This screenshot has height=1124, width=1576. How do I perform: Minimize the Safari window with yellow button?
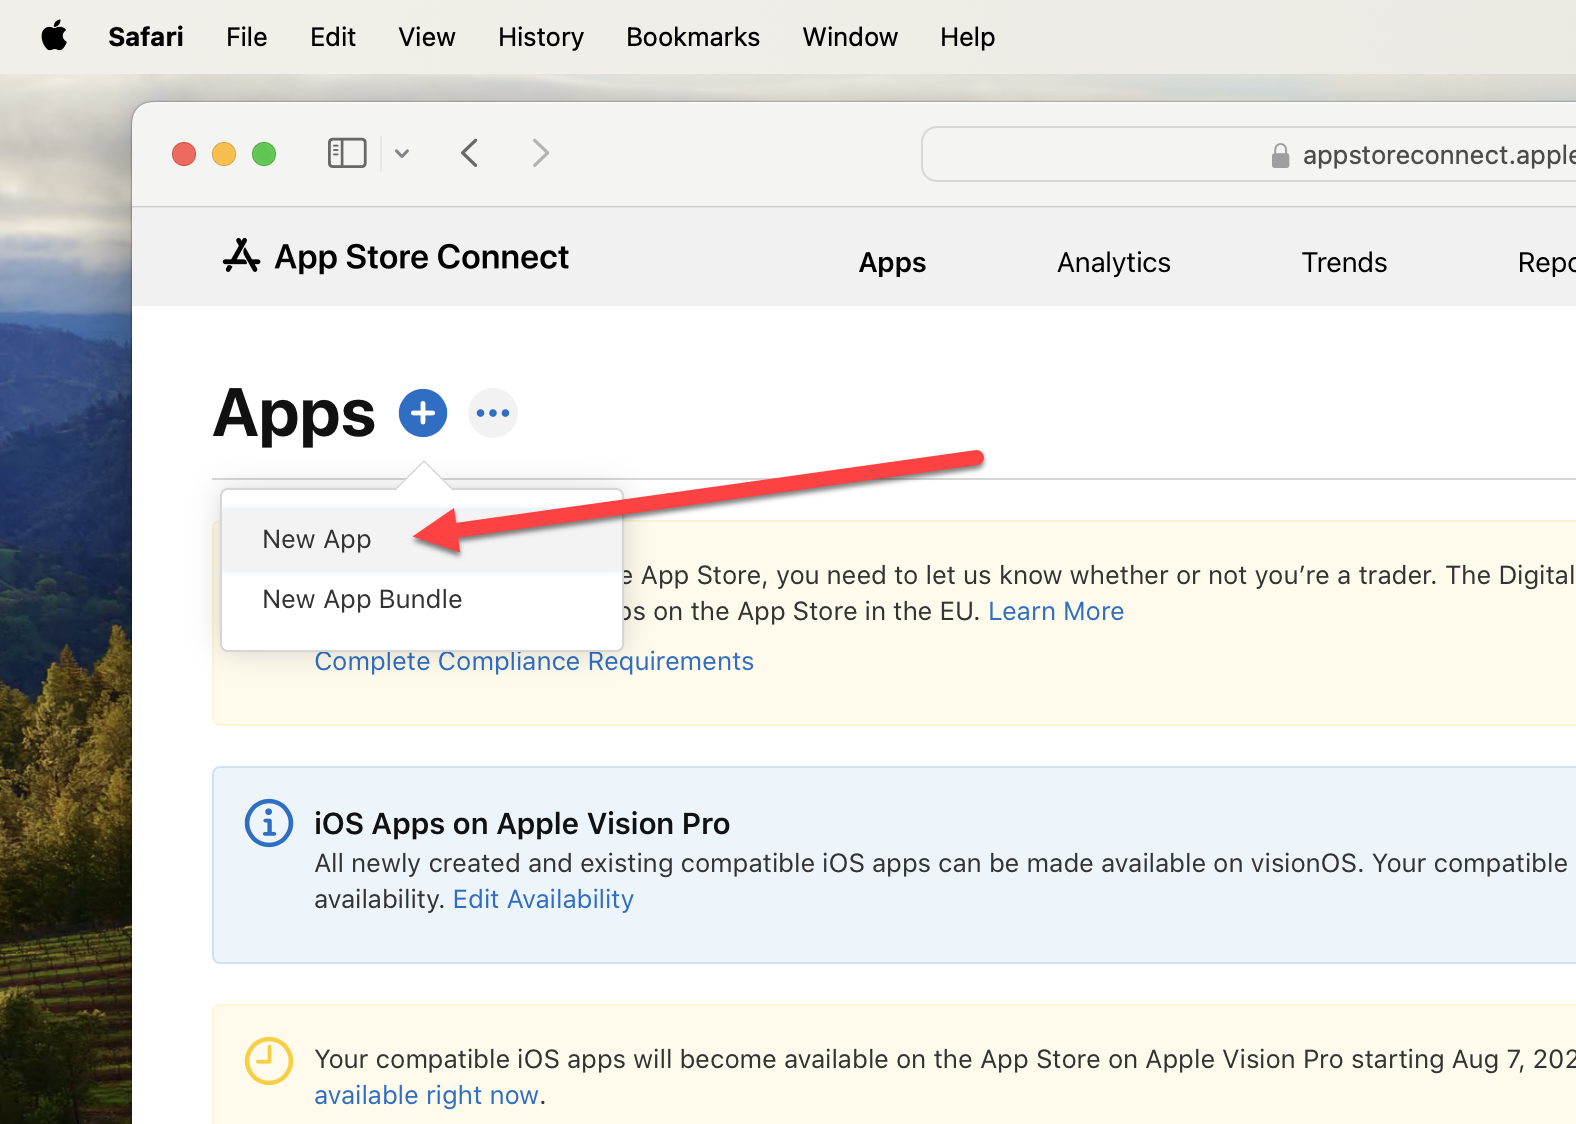pos(224,154)
